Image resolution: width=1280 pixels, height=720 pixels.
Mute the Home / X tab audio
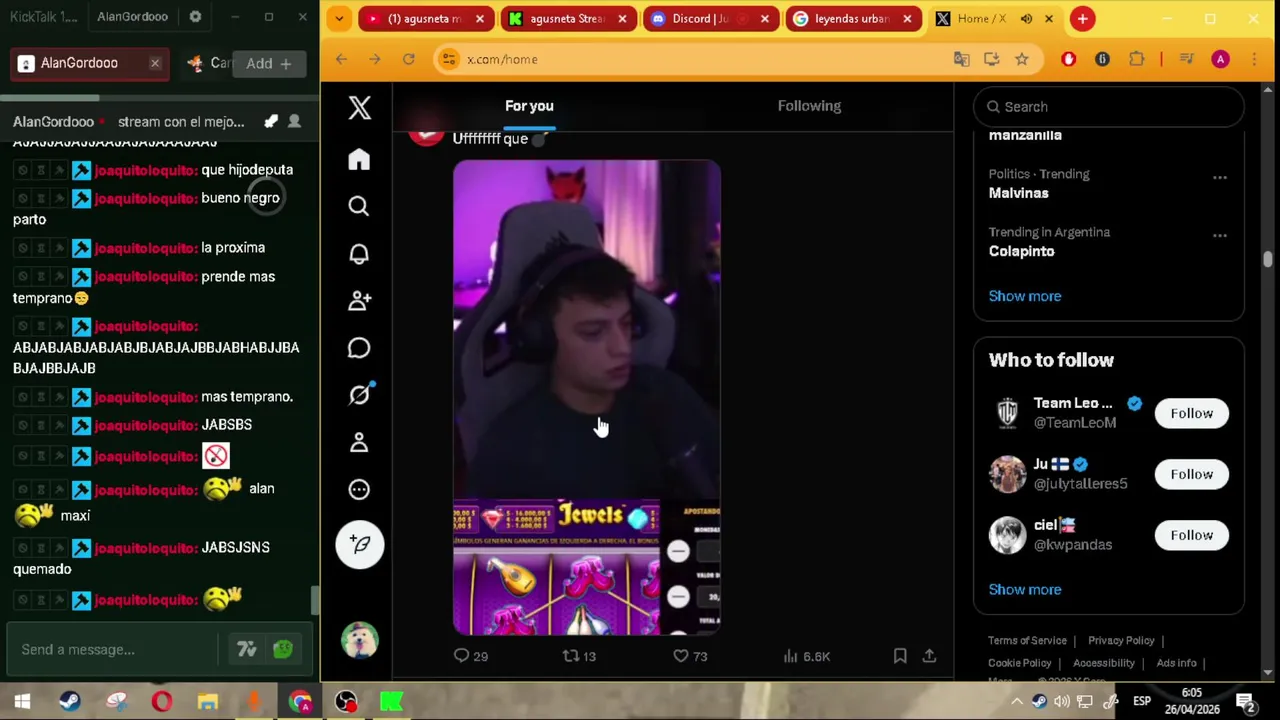coord(1026,19)
